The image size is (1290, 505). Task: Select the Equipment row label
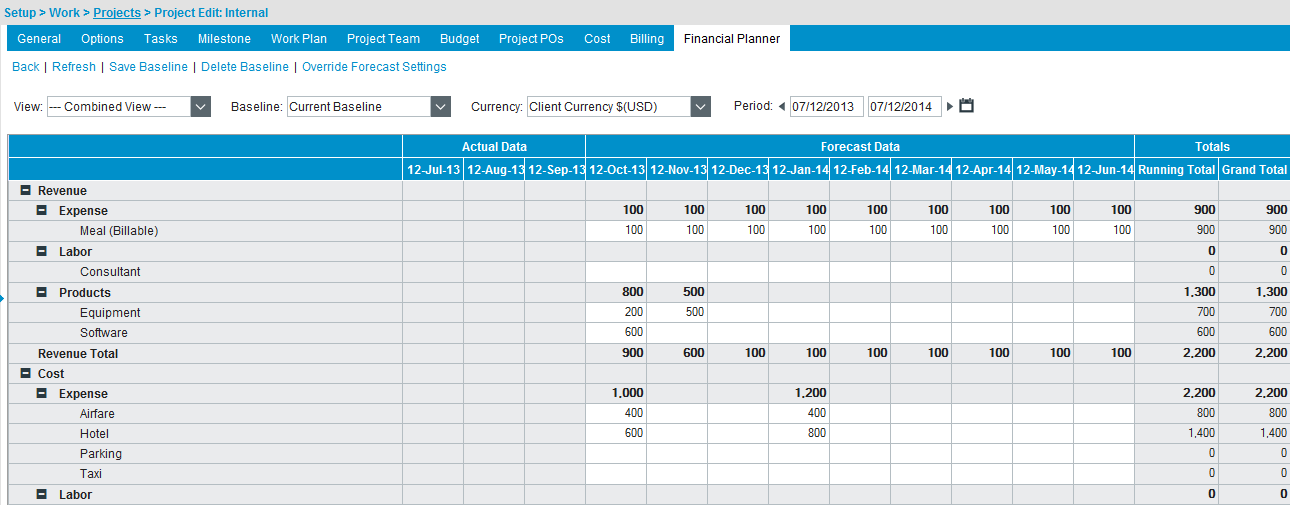click(x=110, y=313)
